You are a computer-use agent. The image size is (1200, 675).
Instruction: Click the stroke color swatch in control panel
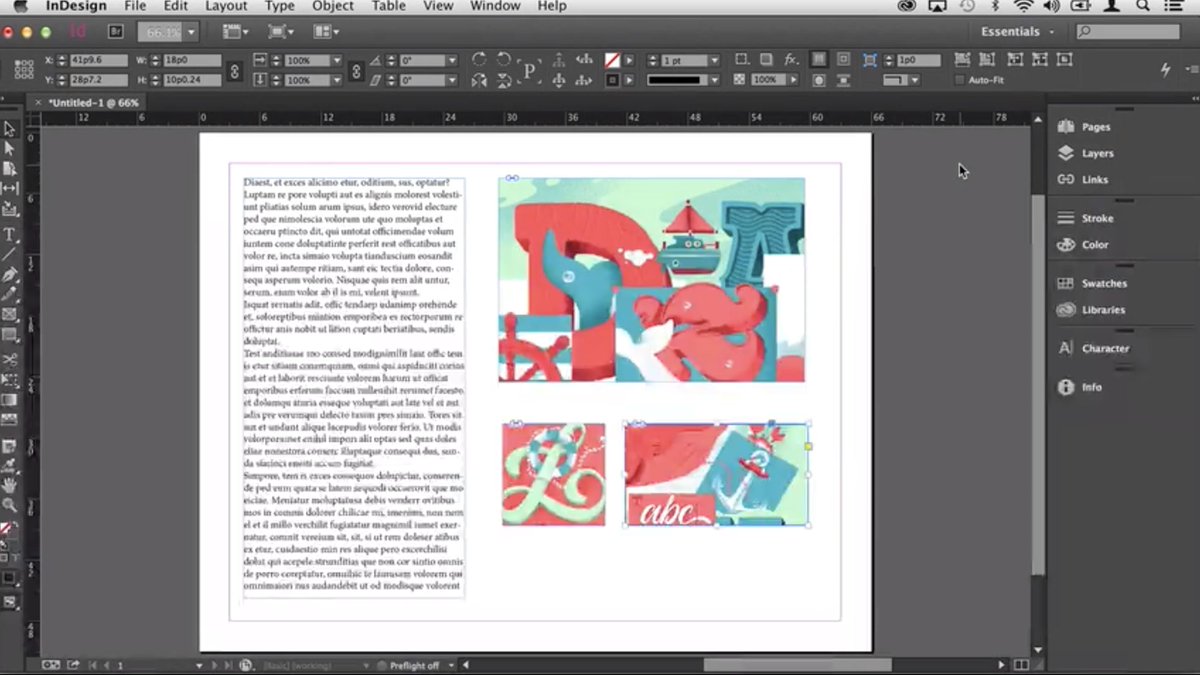611,80
